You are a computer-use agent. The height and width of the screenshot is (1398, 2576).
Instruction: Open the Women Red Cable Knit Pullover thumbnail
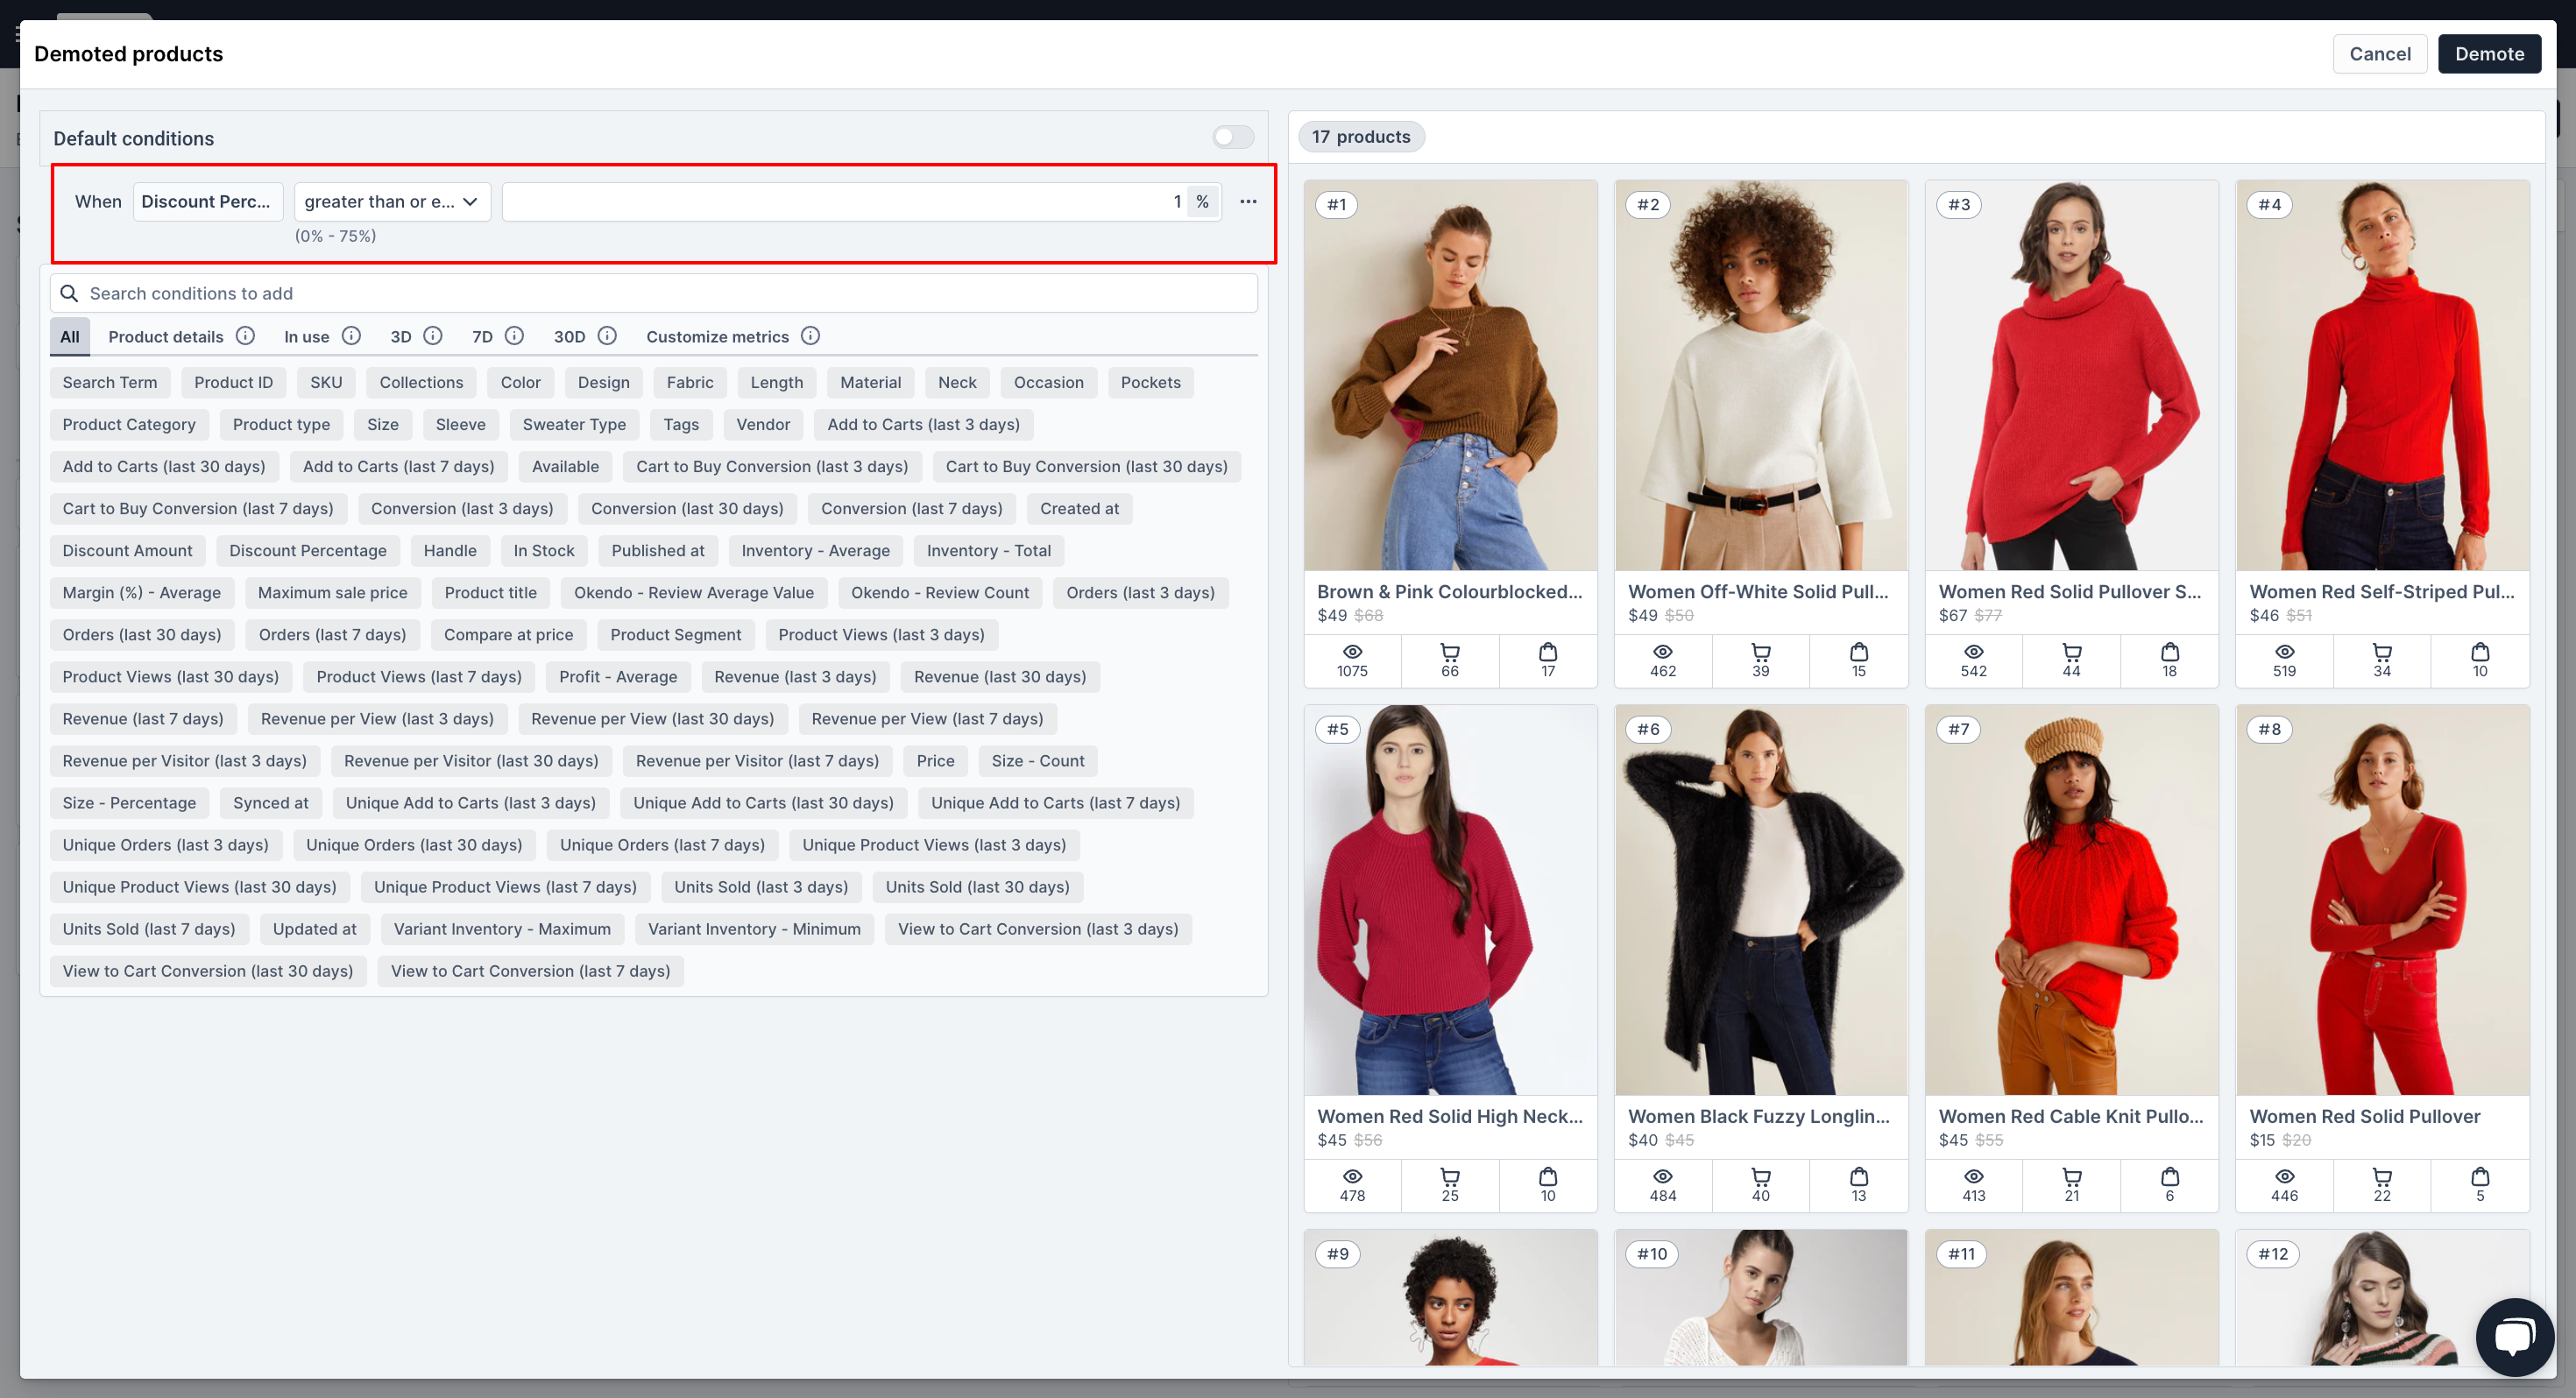tap(2071, 899)
